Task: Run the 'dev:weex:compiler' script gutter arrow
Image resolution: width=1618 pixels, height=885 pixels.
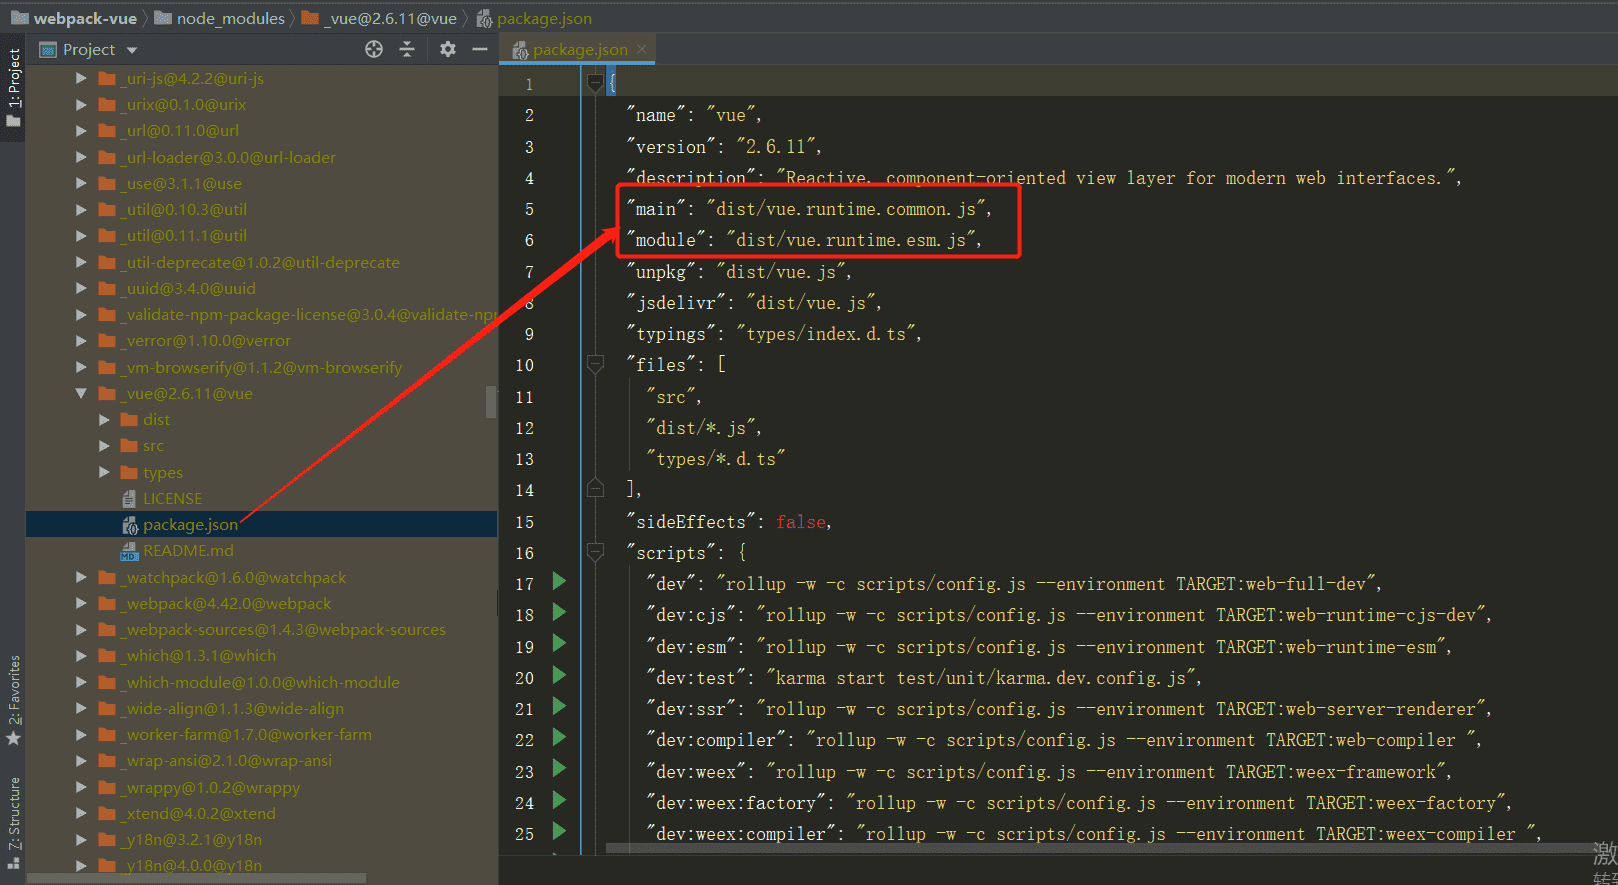Action: point(559,831)
